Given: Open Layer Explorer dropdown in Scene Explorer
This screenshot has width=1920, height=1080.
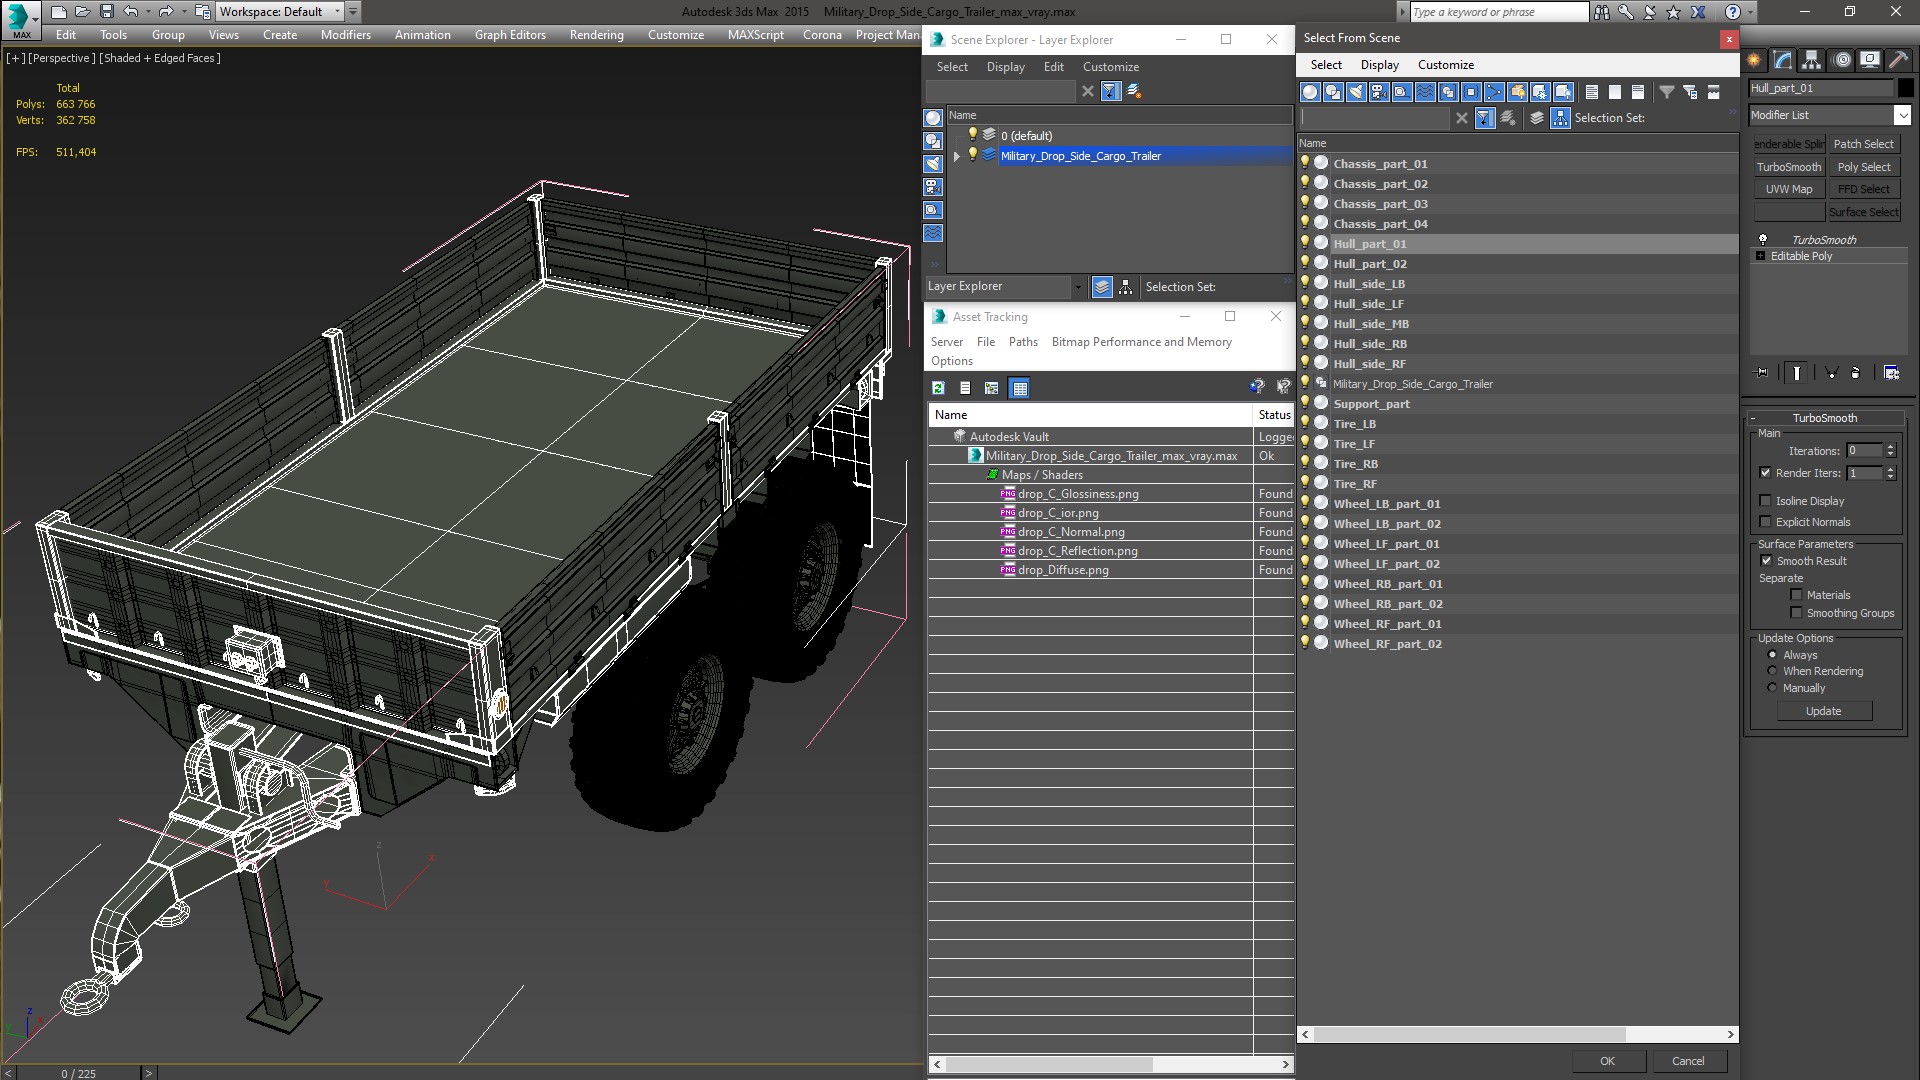Looking at the screenshot, I should pos(1077,287).
